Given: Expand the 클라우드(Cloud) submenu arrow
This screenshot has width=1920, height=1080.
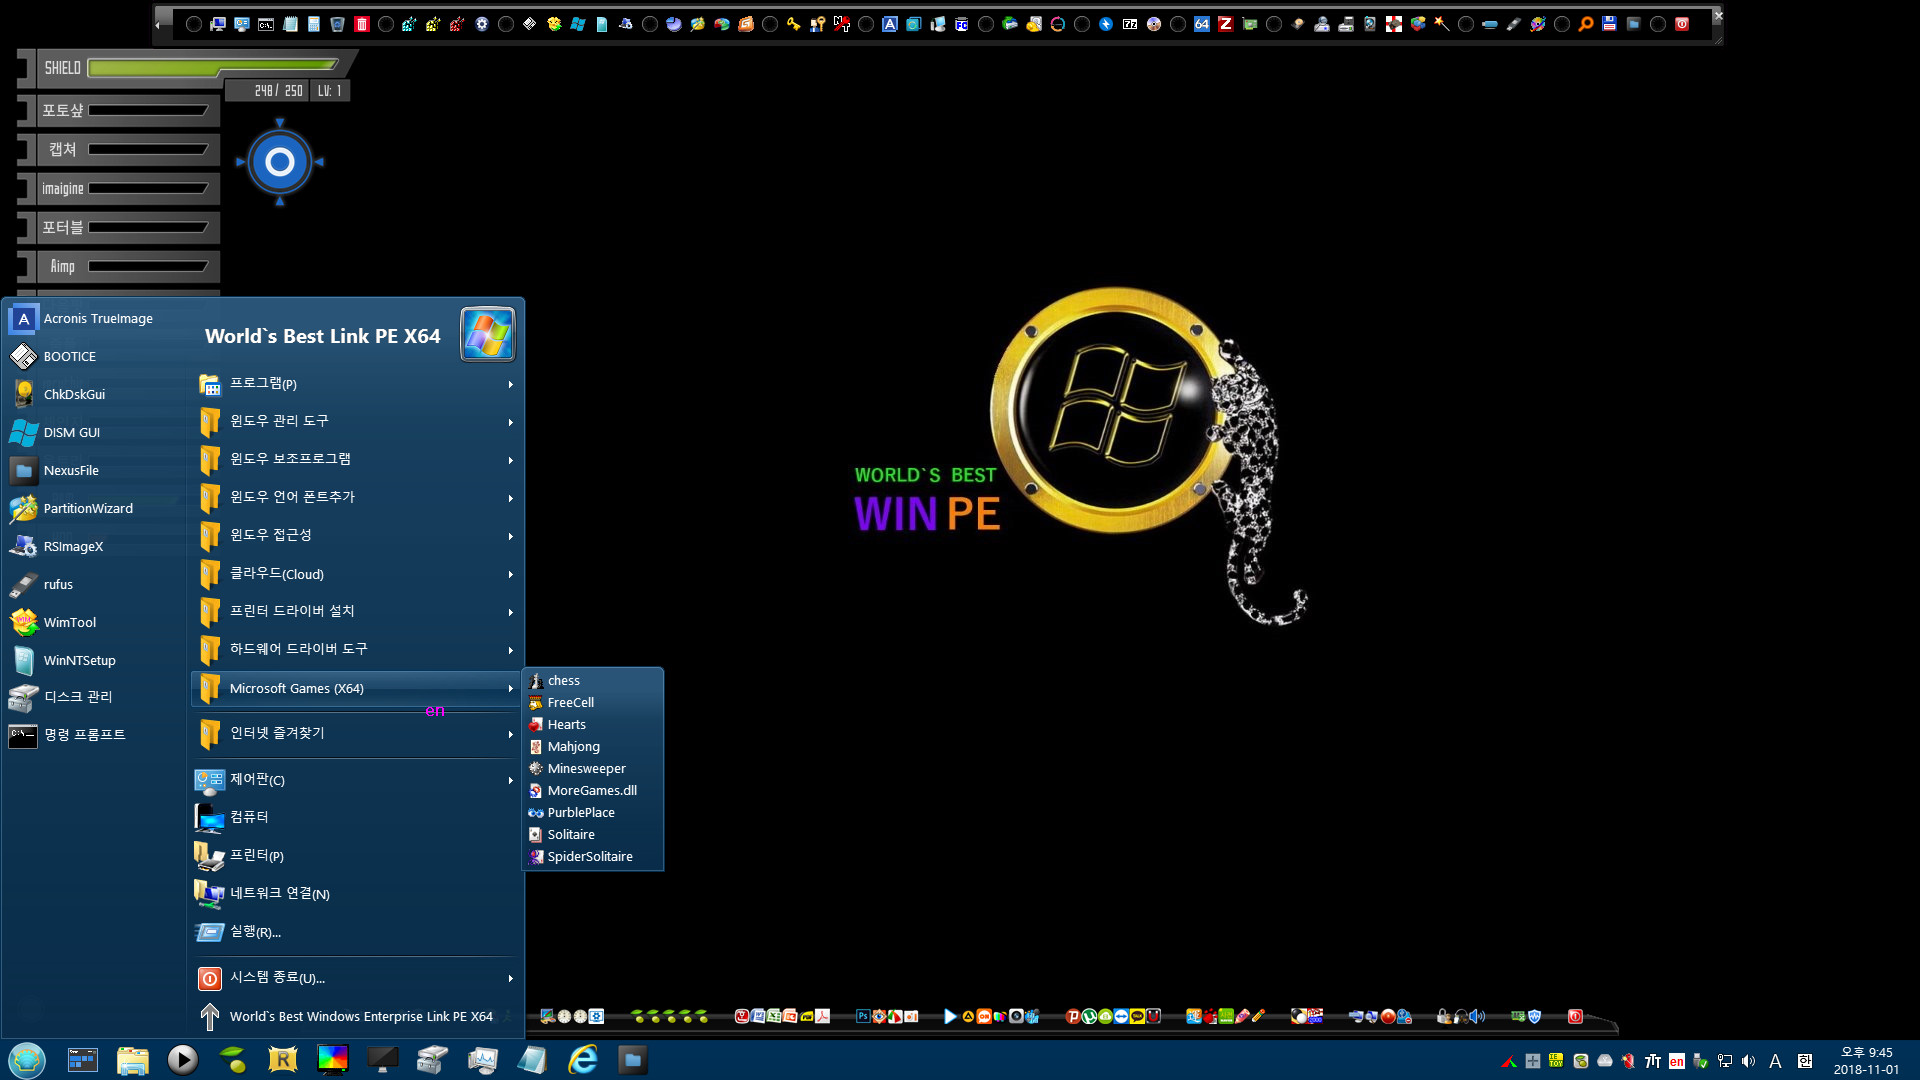Looking at the screenshot, I should (x=510, y=574).
